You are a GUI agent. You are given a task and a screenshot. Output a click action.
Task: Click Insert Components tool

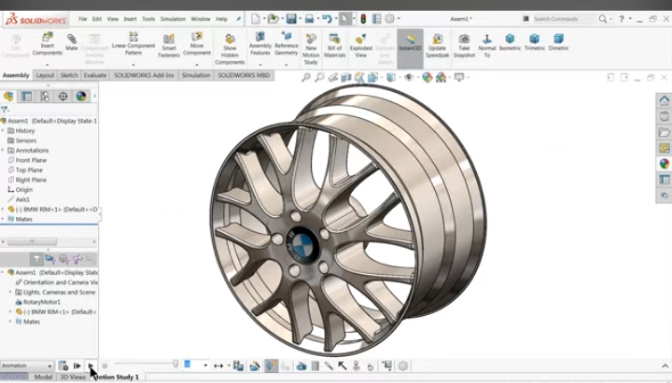click(47, 44)
